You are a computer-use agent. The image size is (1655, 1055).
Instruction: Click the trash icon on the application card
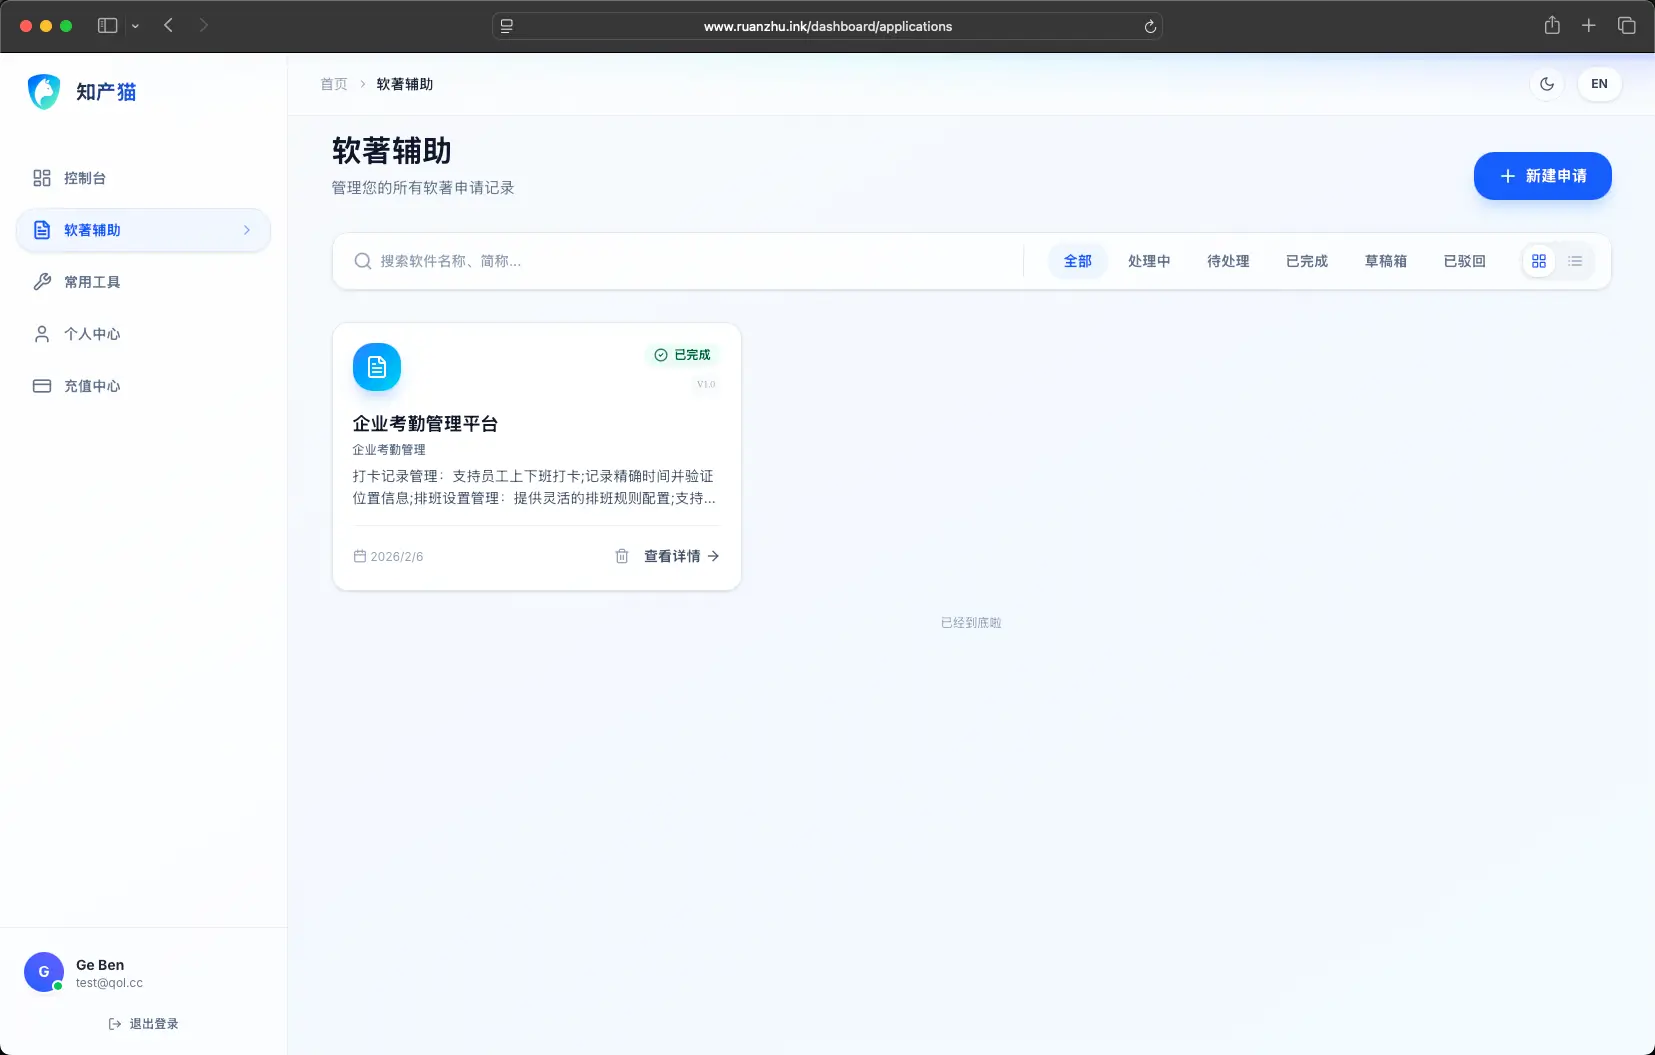point(621,556)
